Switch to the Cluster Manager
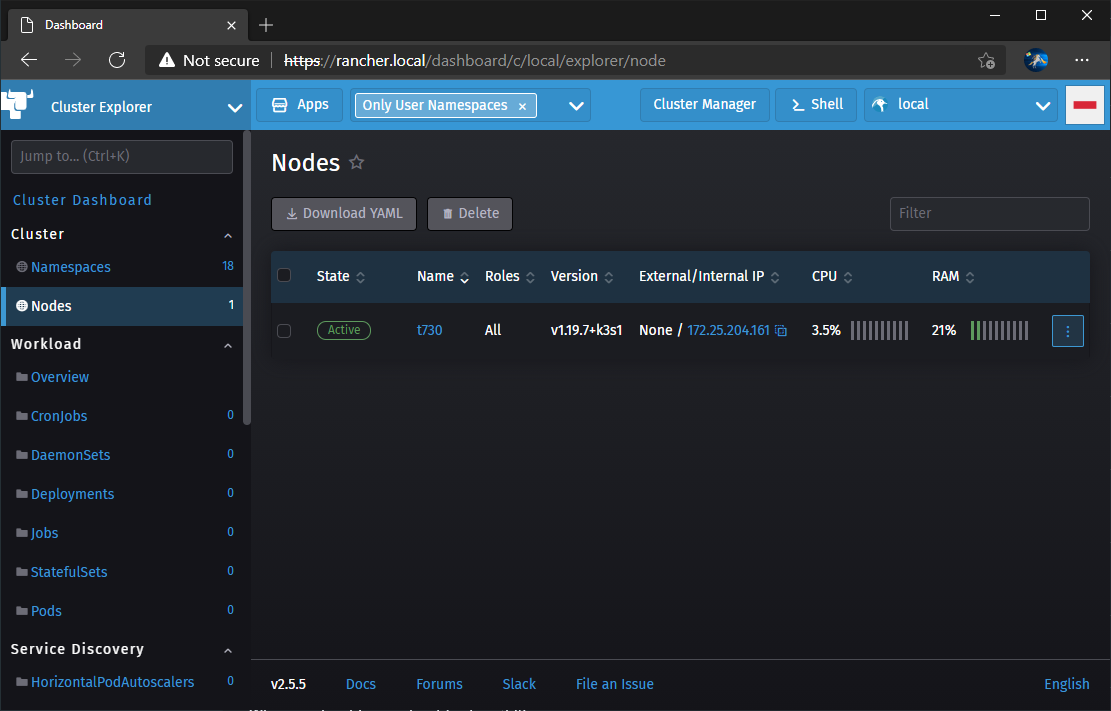The image size is (1111, 711). pos(705,104)
